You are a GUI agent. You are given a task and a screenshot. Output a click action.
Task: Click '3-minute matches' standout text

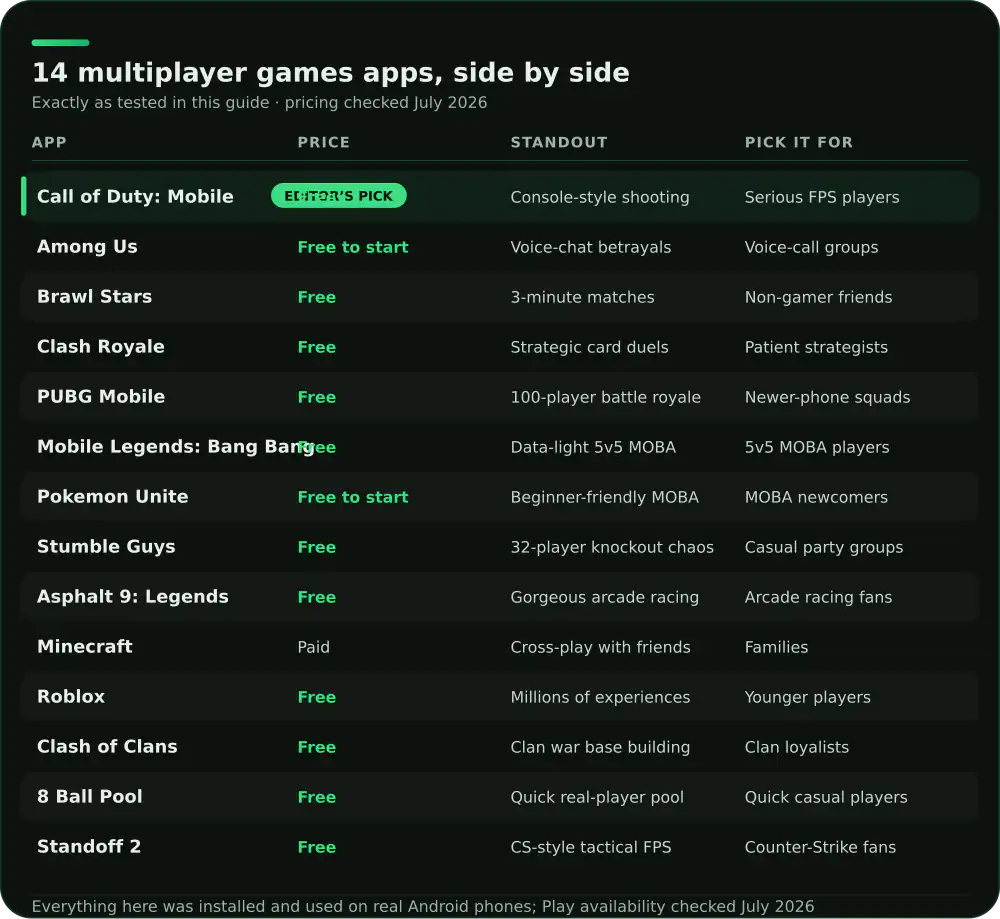click(x=582, y=297)
